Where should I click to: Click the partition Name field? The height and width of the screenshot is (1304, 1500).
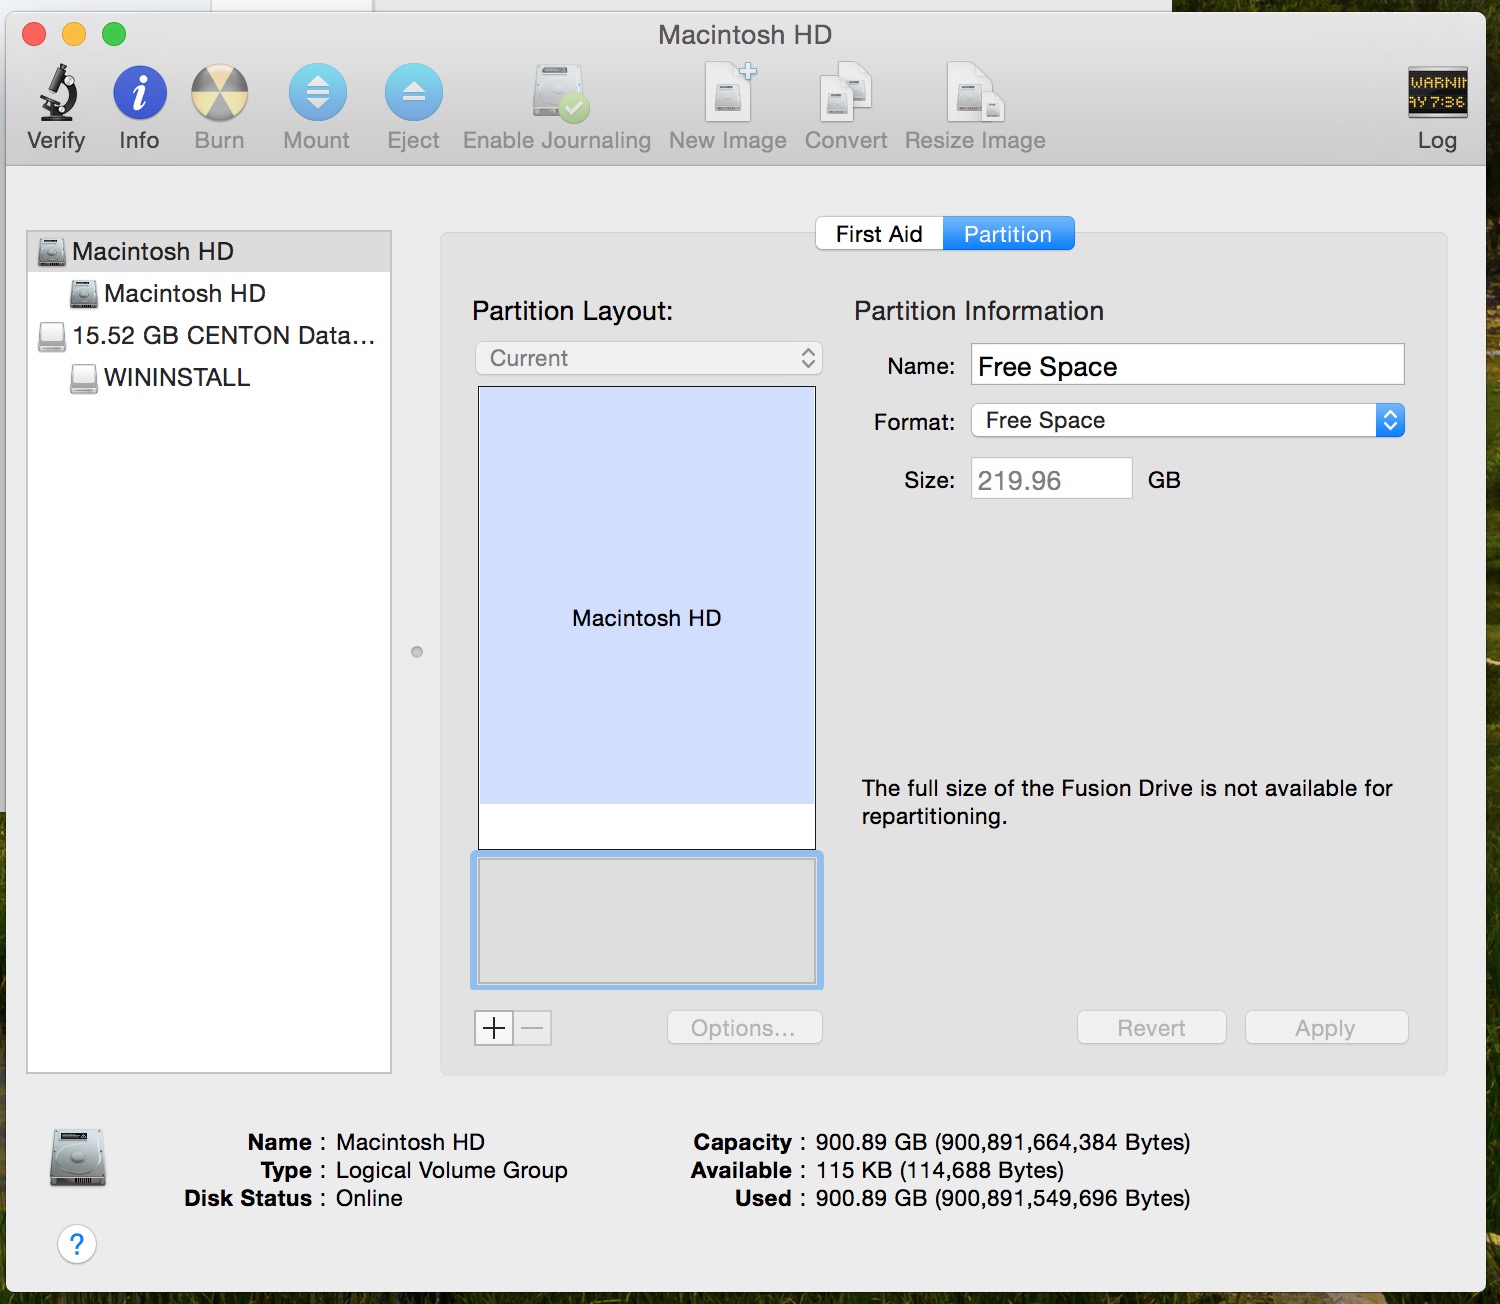(1188, 366)
